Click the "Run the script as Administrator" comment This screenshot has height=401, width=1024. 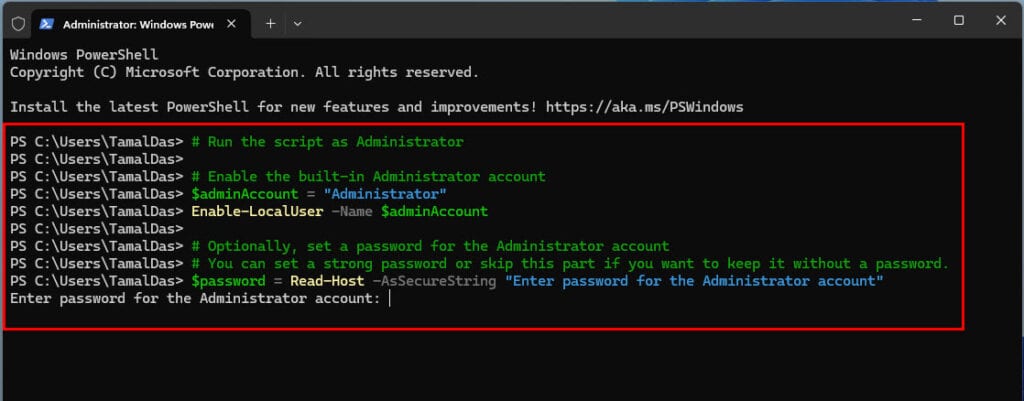327,142
